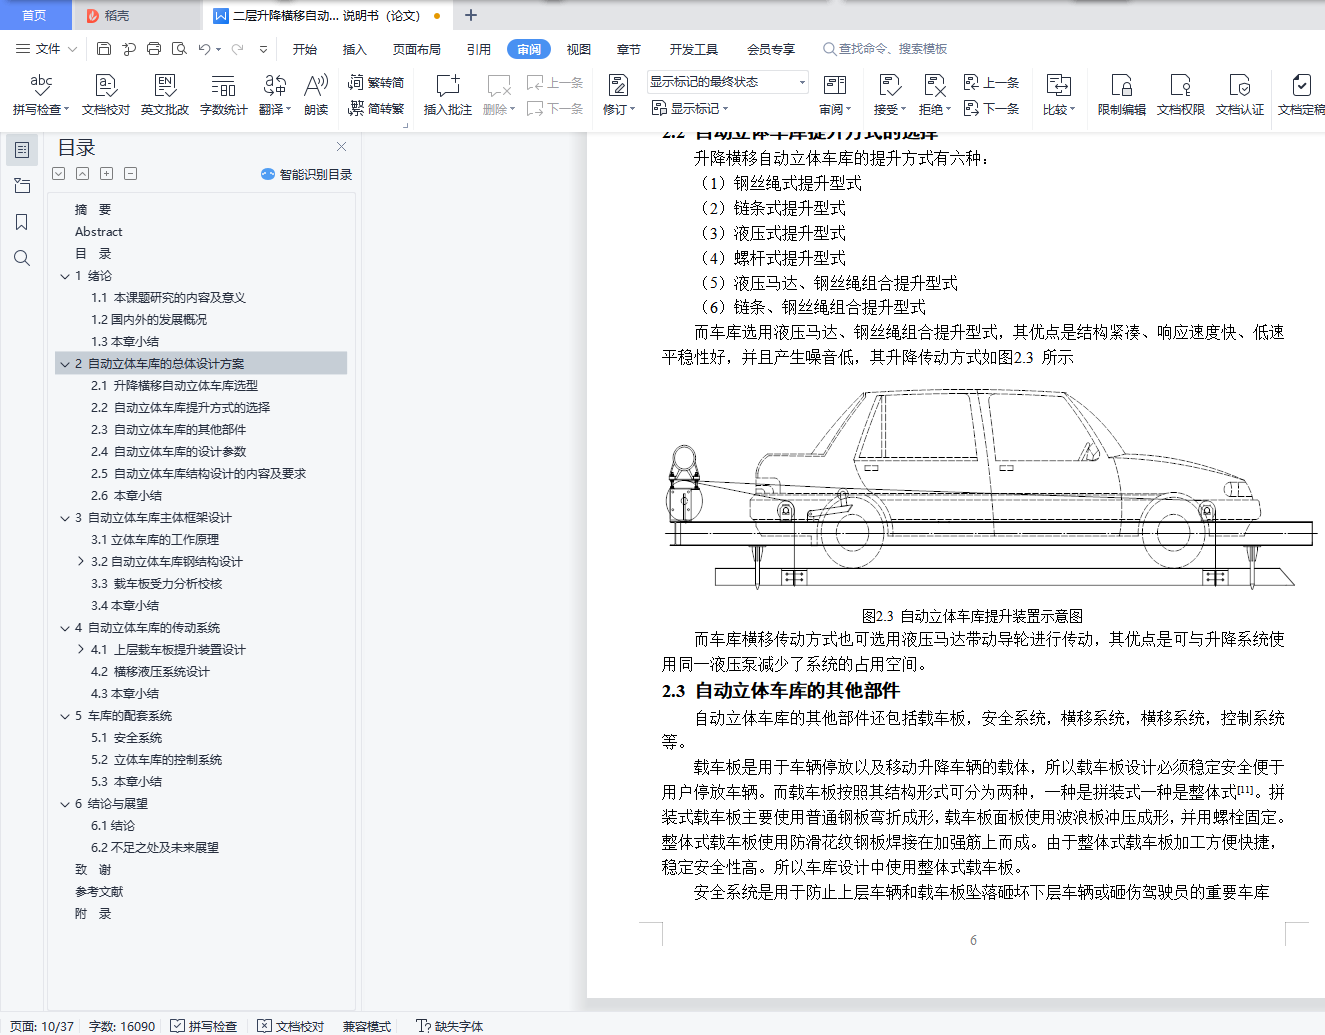Switch to the 页面布局 ribbon tab
The height and width of the screenshot is (1035, 1325).
click(x=417, y=49)
